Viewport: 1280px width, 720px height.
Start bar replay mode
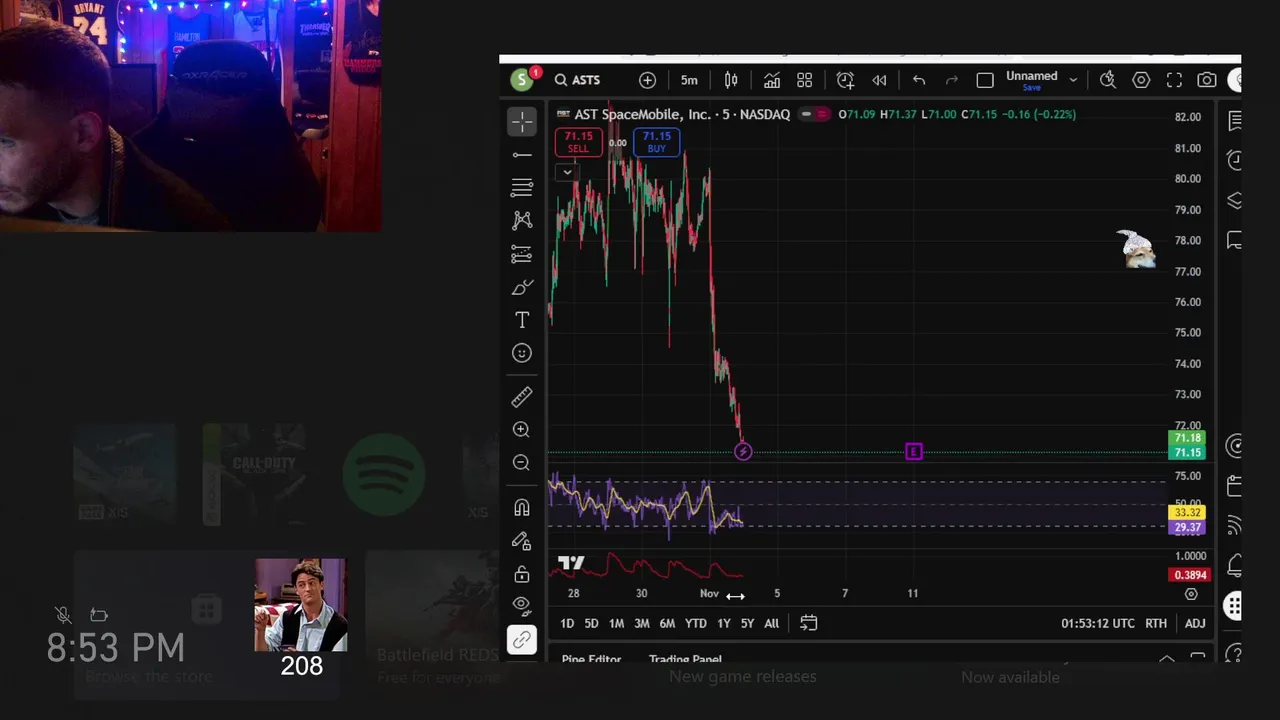879,80
